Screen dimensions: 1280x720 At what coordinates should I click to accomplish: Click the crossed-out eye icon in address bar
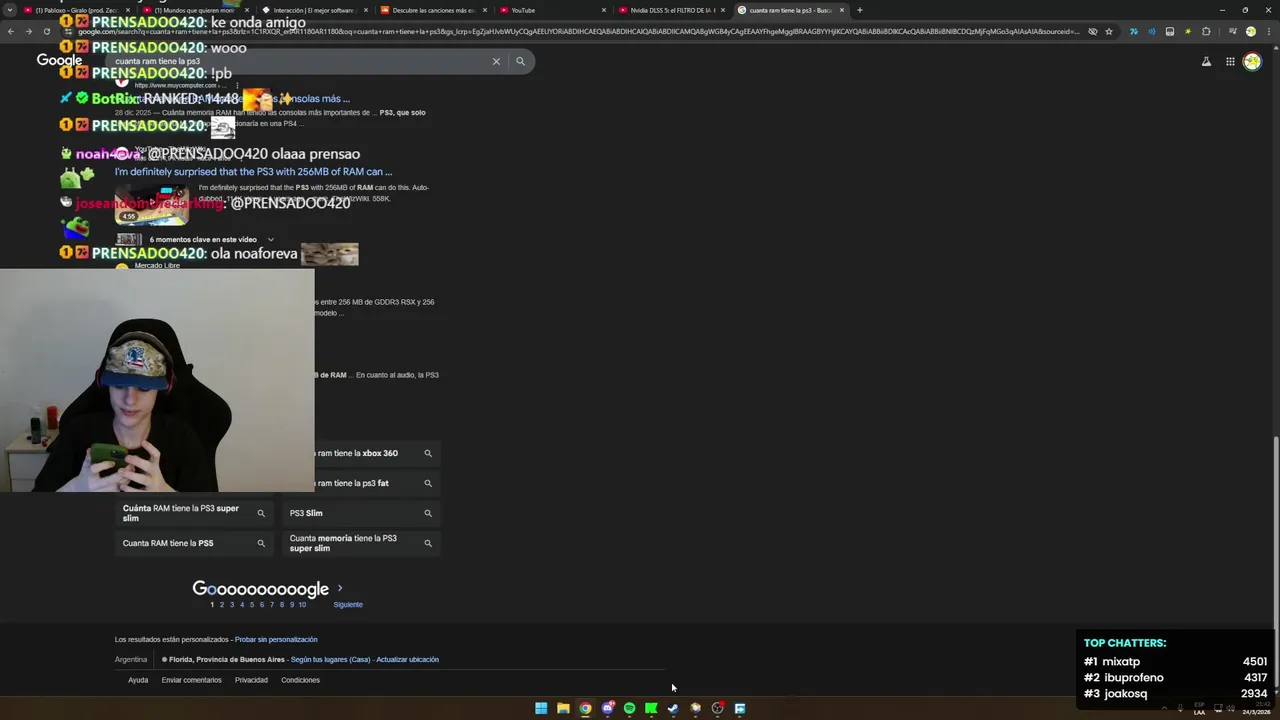click(1092, 31)
